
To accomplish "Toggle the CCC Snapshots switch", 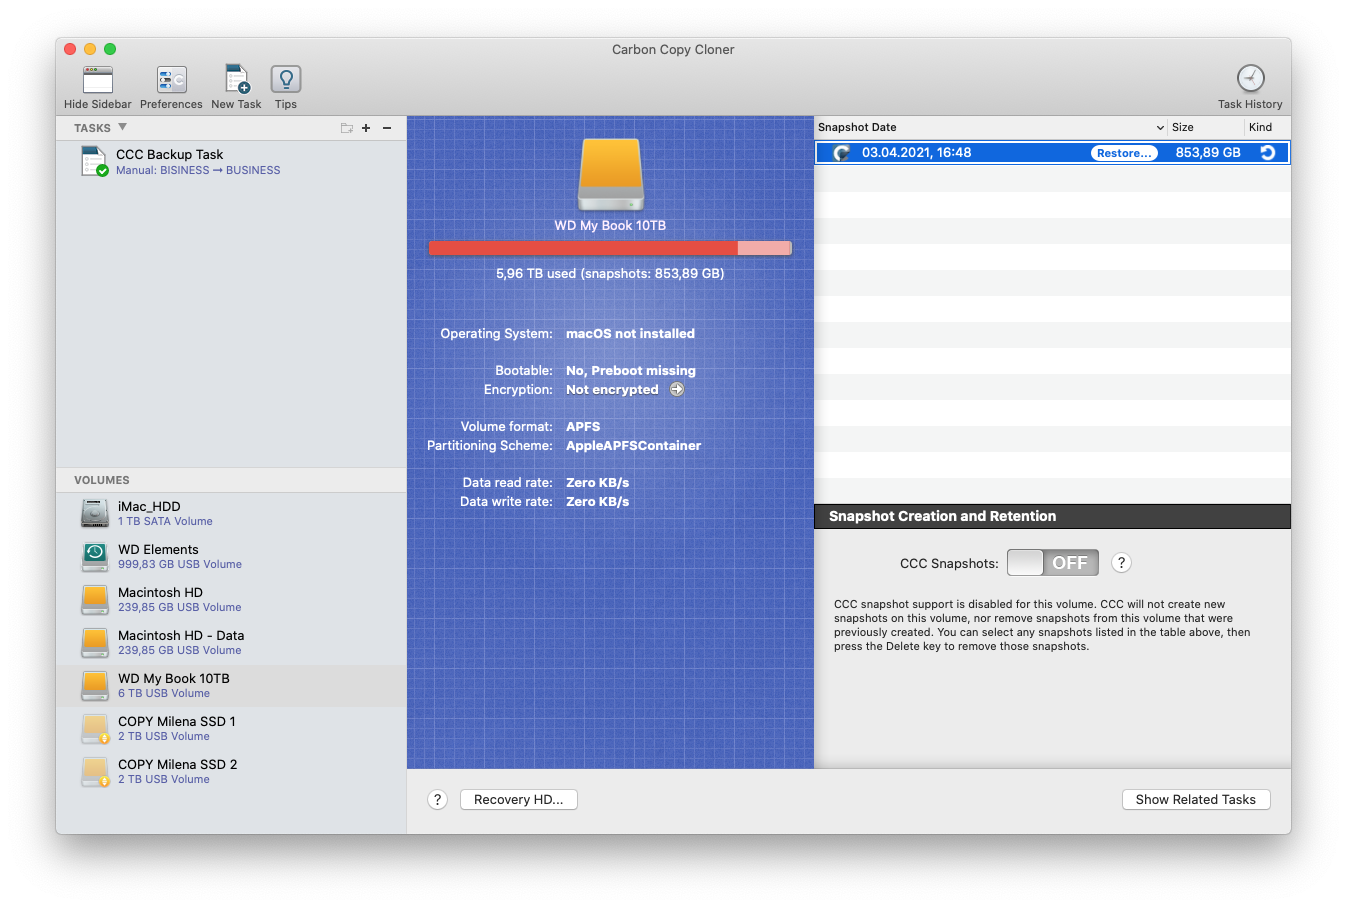I will 1053,563.
